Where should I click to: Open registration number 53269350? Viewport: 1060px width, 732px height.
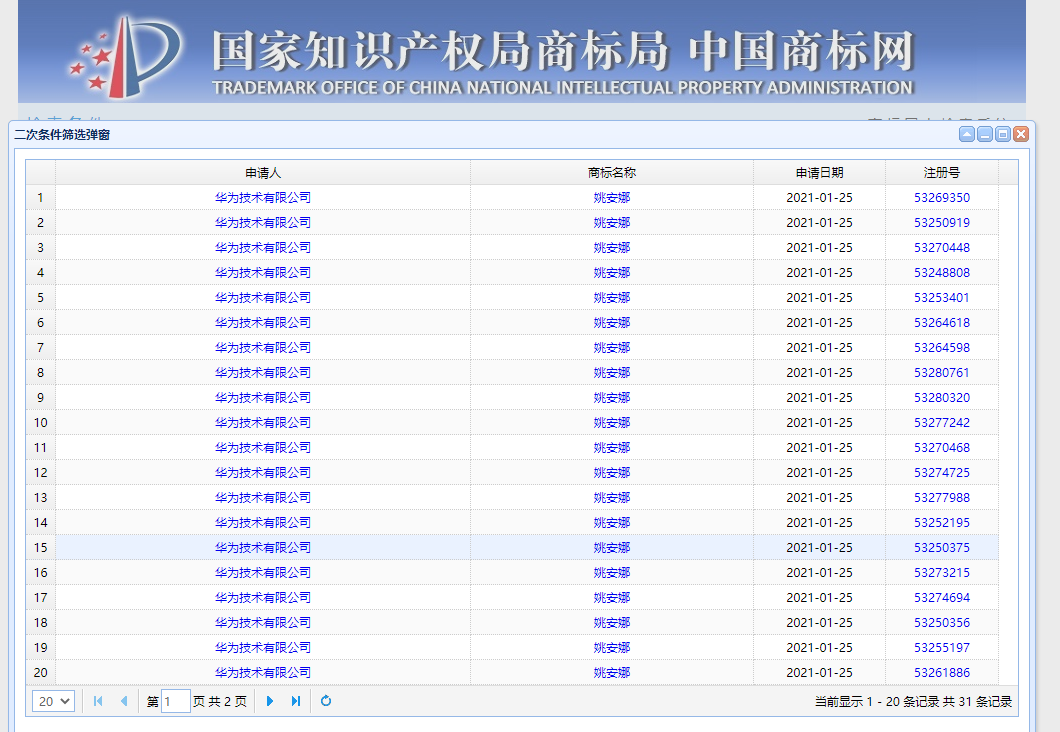click(x=942, y=197)
